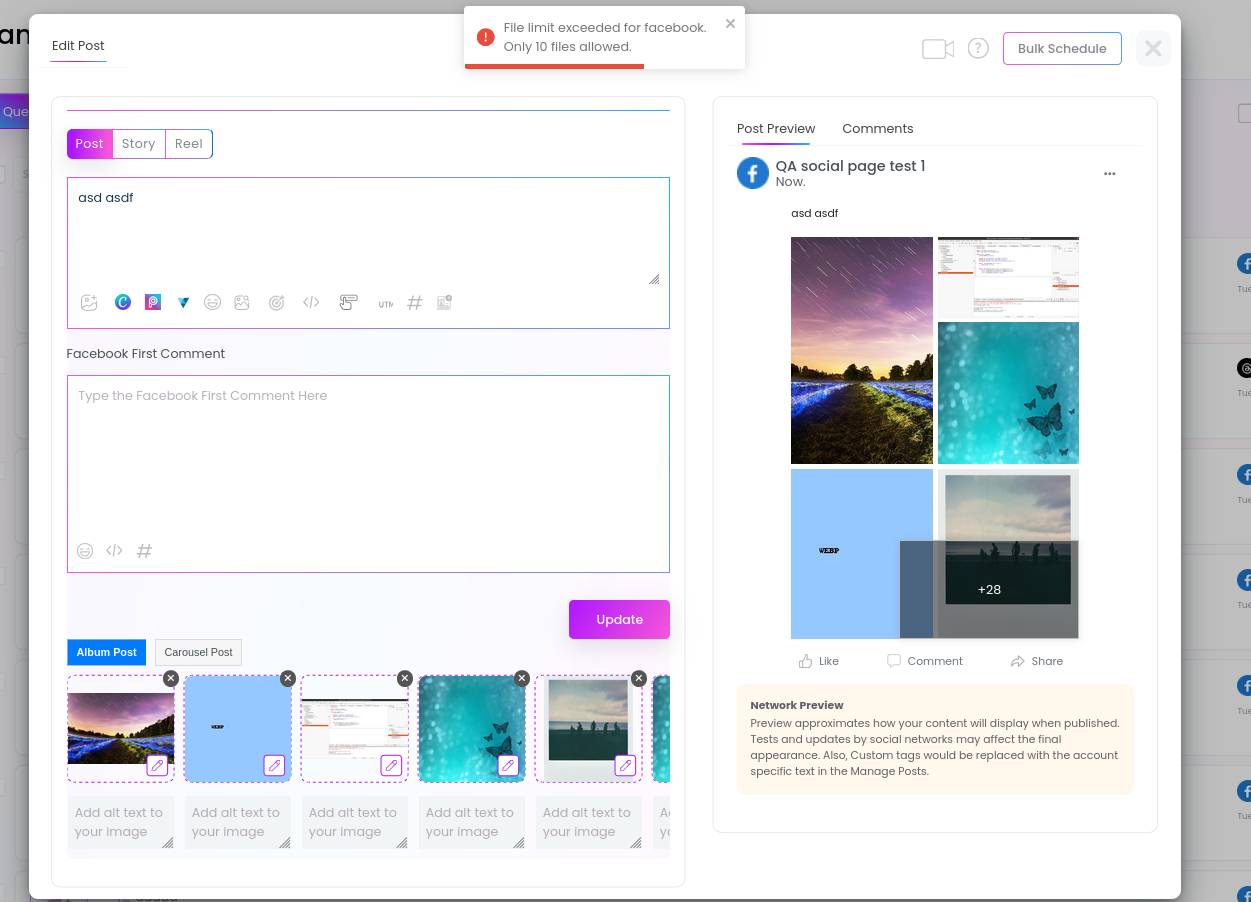Click the help question mark icon
Viewport: 1251px width, 902px height.
(x=978, y=48)
